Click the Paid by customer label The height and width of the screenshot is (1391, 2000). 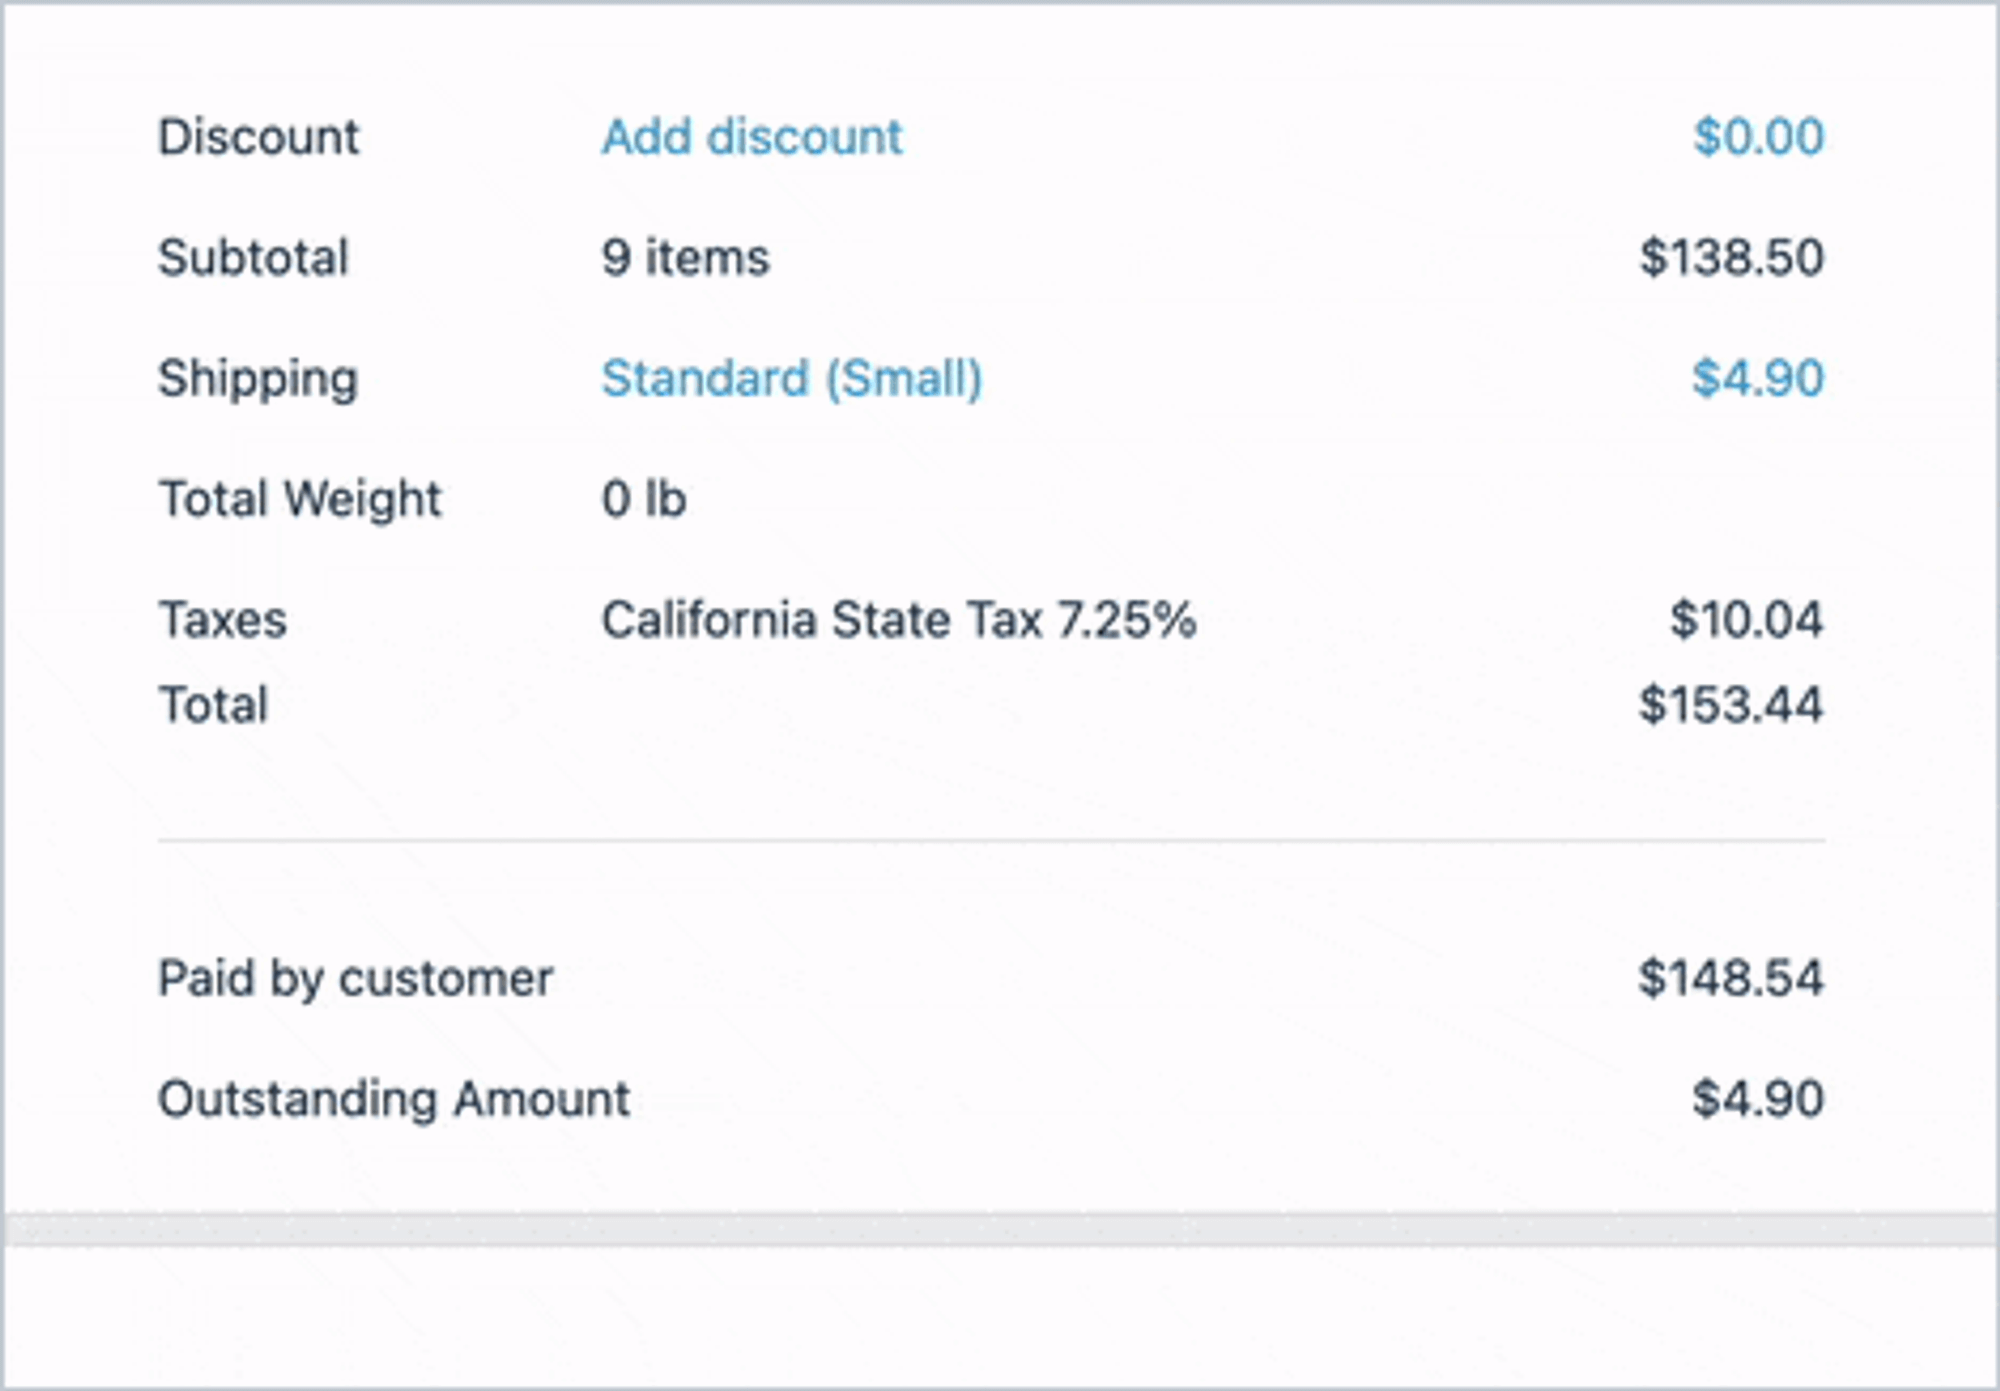click(x=355, y=978)
